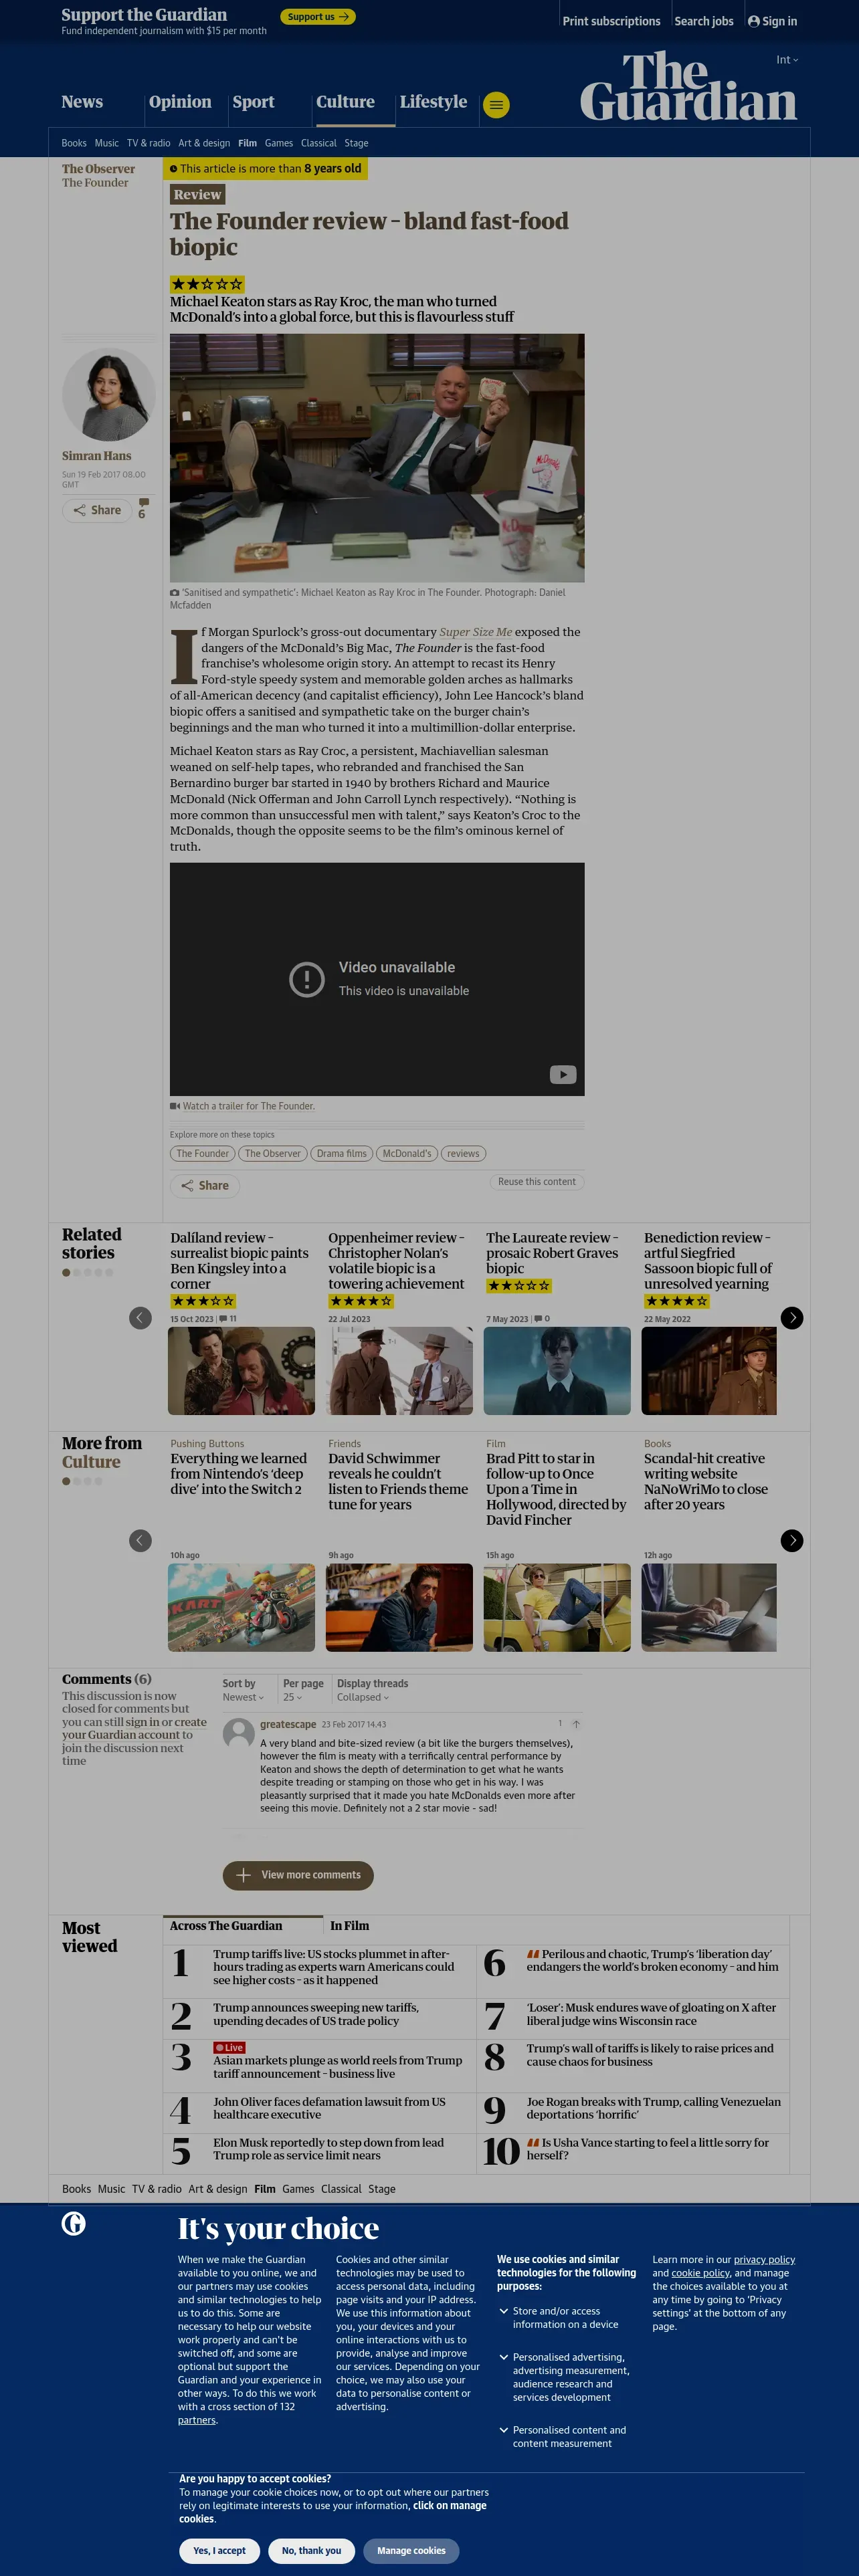The height and width of the screenshot is (2576, 859).
Task: Open the Nintendo Switch 2 story thumbnail
Action: pos(241,1607)
